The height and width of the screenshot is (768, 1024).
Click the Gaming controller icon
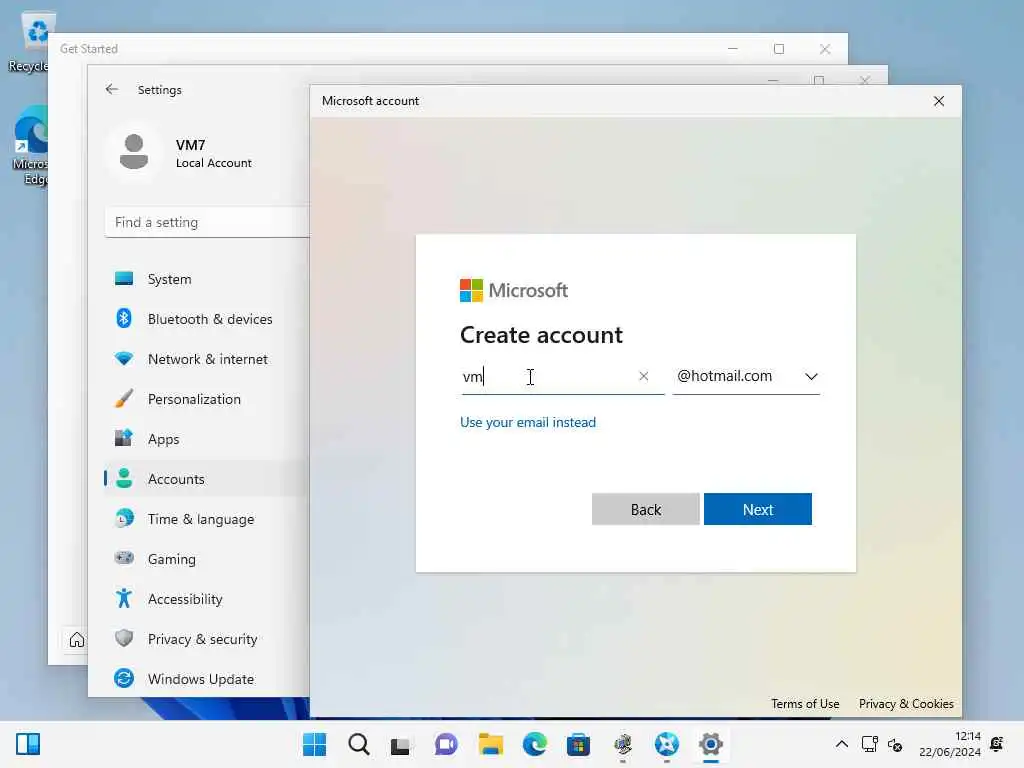click(123, 558)
